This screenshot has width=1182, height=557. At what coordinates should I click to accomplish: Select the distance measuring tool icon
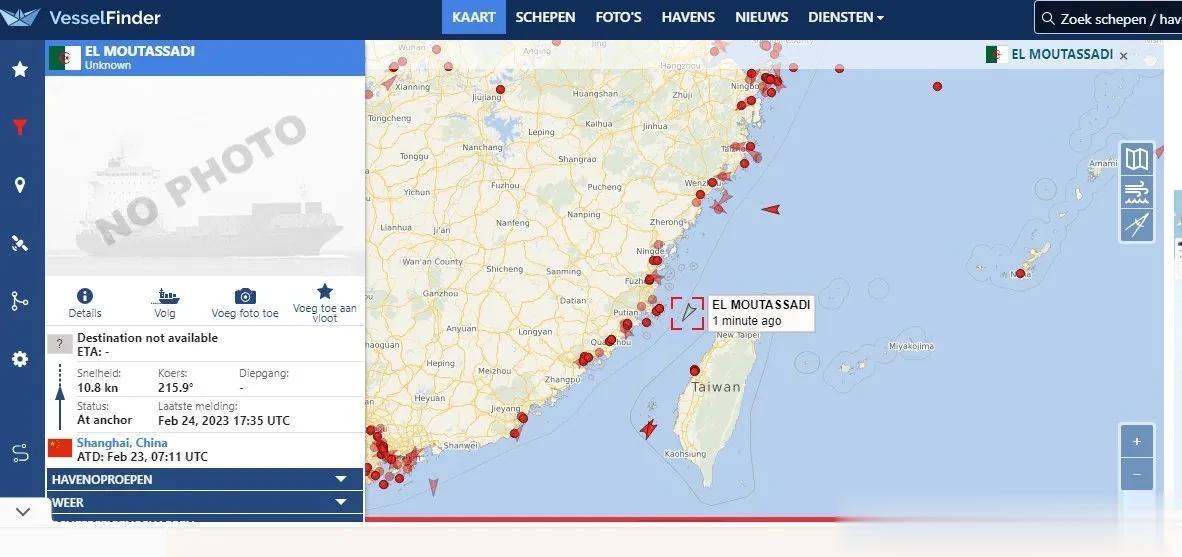(1137, 225)
